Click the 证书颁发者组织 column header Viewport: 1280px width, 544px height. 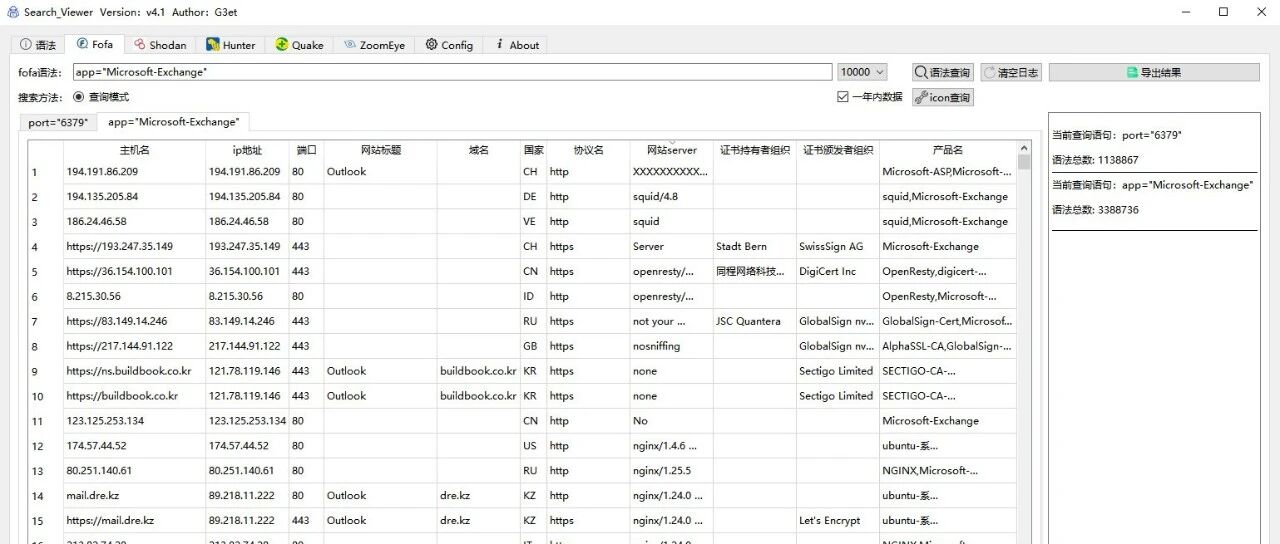[x=838, y=150]
